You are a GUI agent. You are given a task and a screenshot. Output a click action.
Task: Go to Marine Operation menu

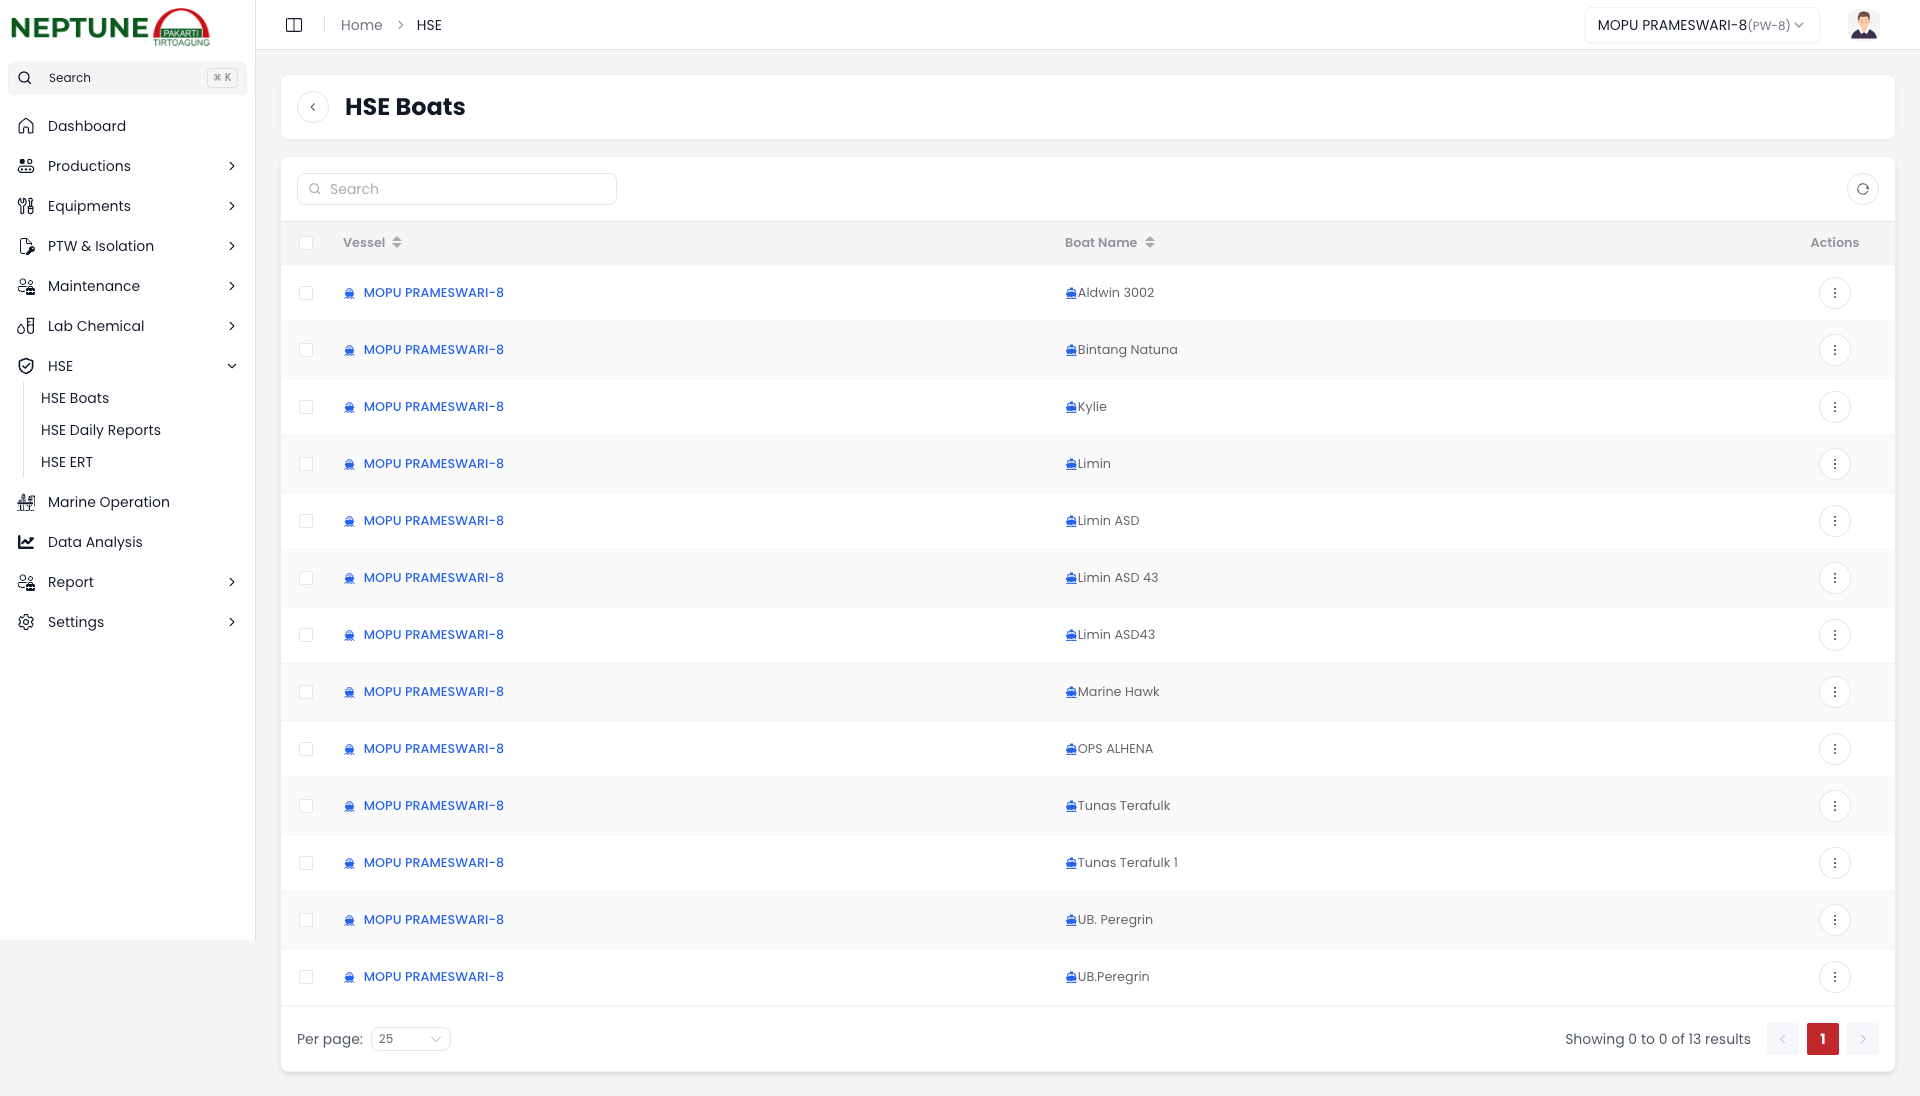[x=109, y=502]
